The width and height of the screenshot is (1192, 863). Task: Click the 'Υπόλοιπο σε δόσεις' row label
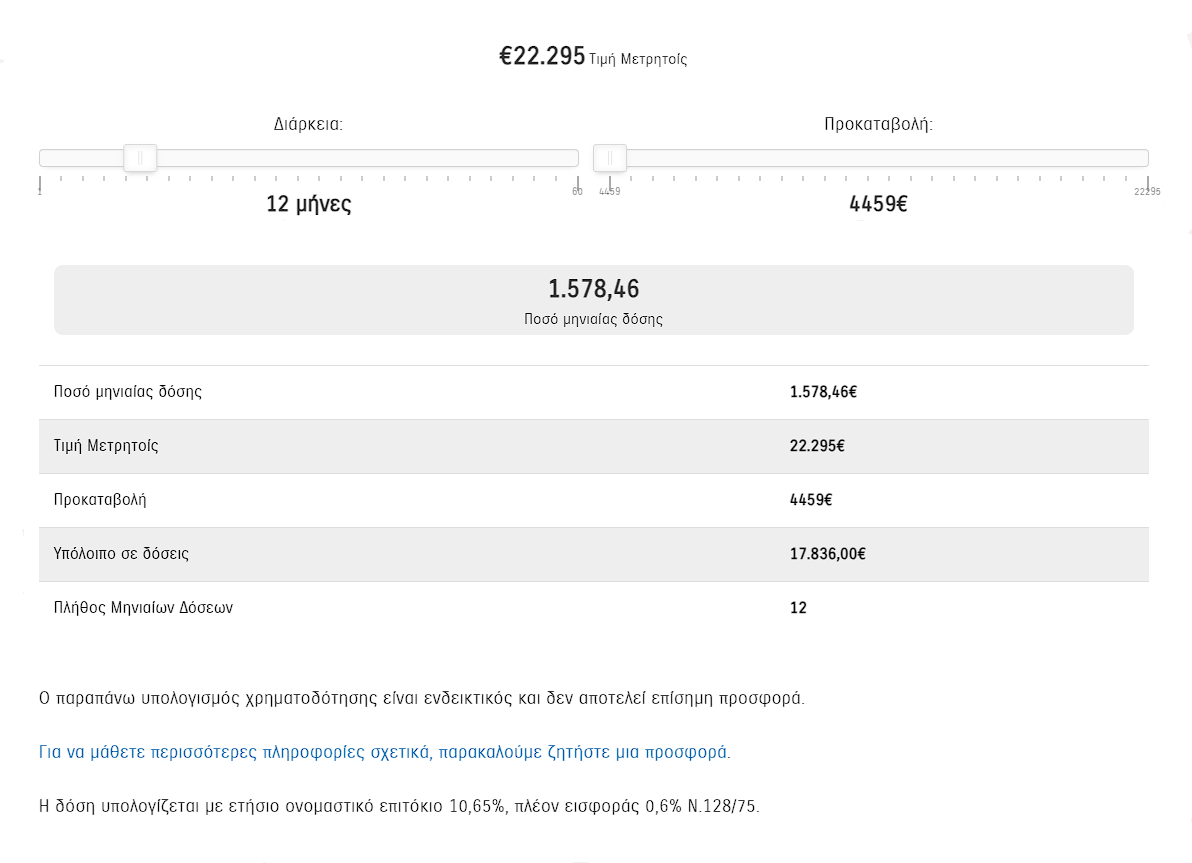click(121, 554)
